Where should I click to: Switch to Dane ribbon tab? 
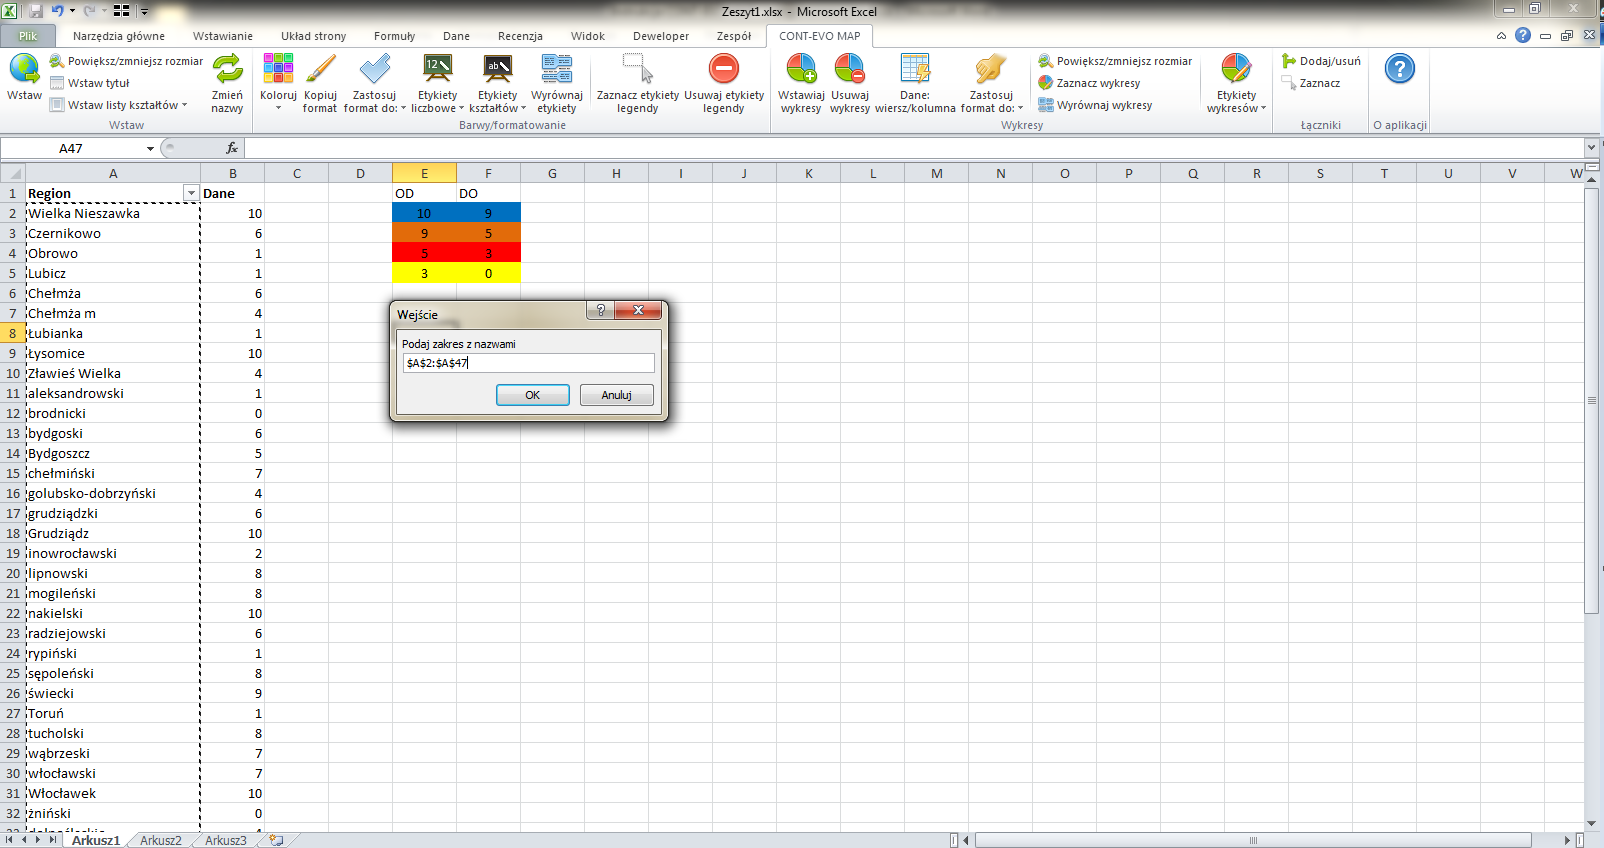(456, 36)
